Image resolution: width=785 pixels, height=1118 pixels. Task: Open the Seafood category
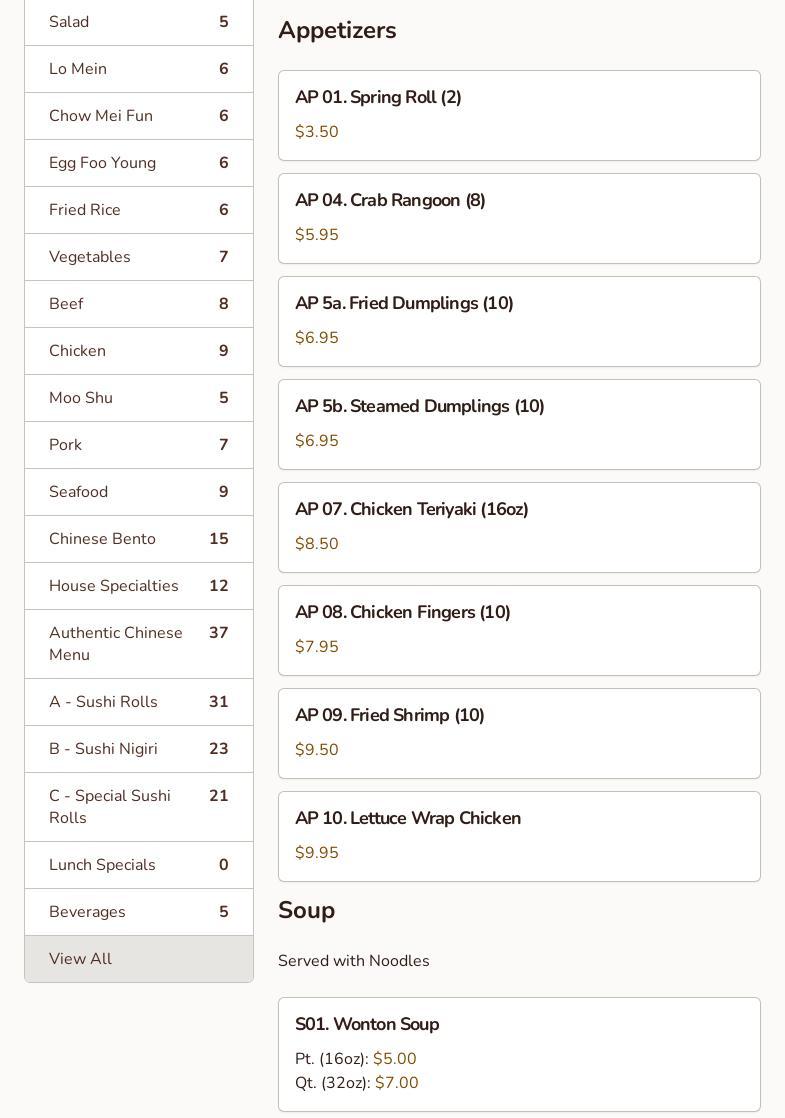click(138, 492)
